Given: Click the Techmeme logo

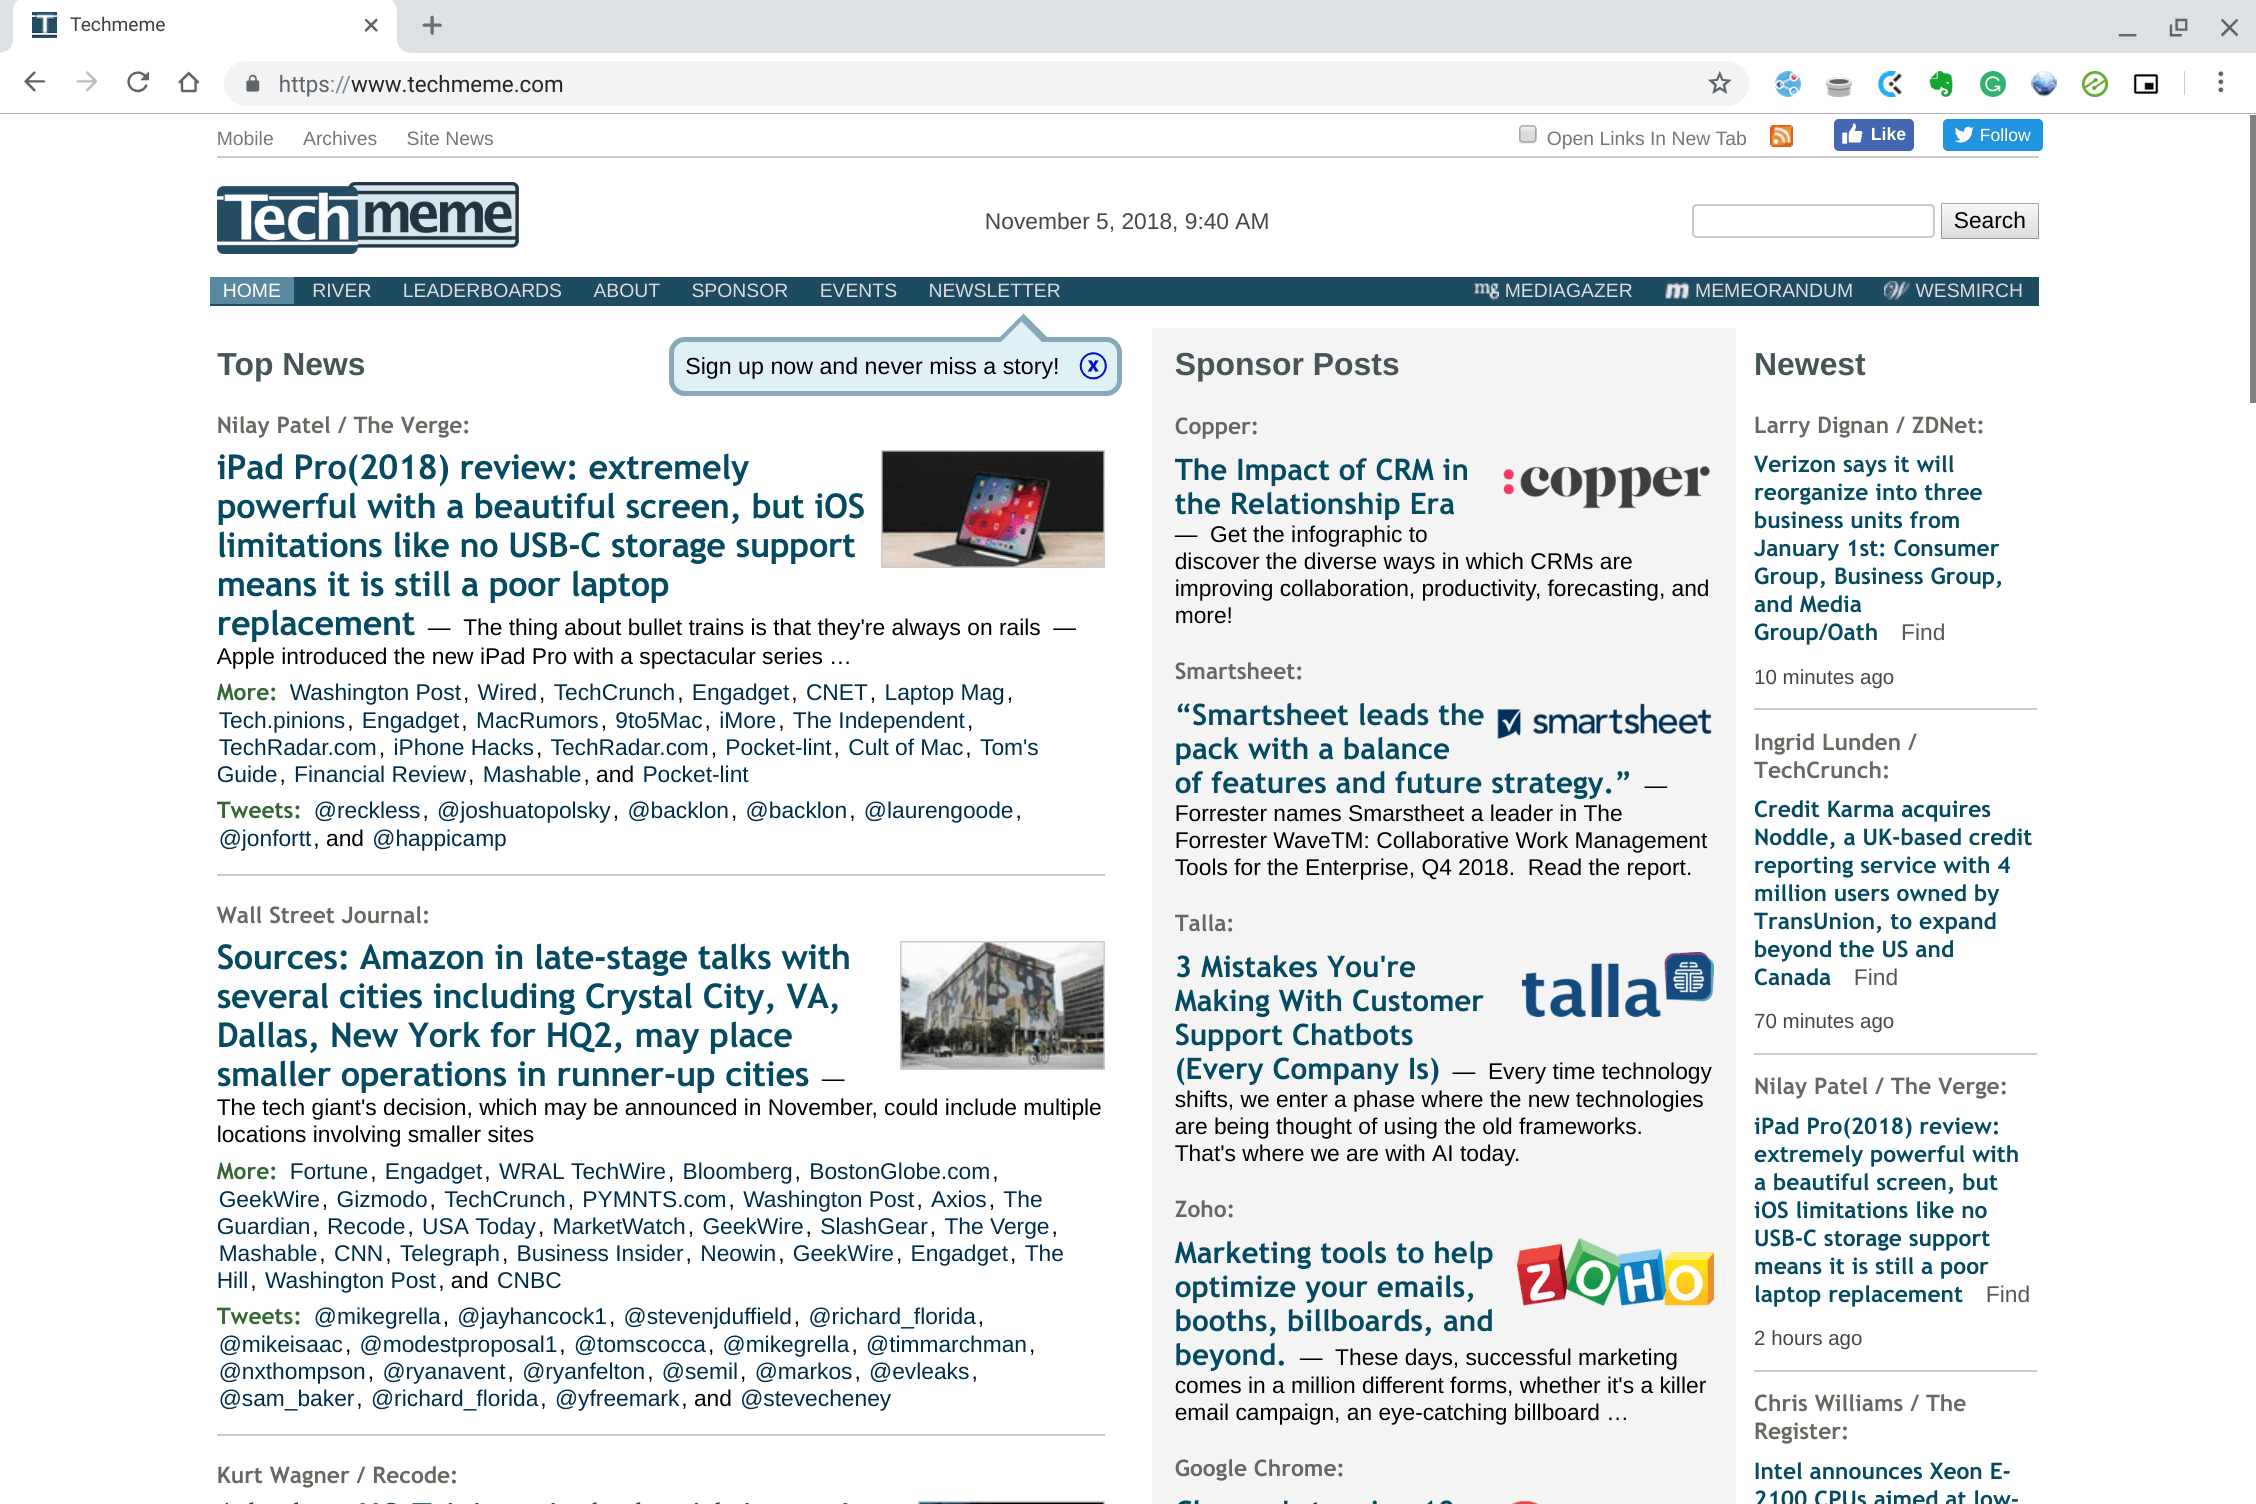Looking at the screenshot, I should (x=367, y=217).
